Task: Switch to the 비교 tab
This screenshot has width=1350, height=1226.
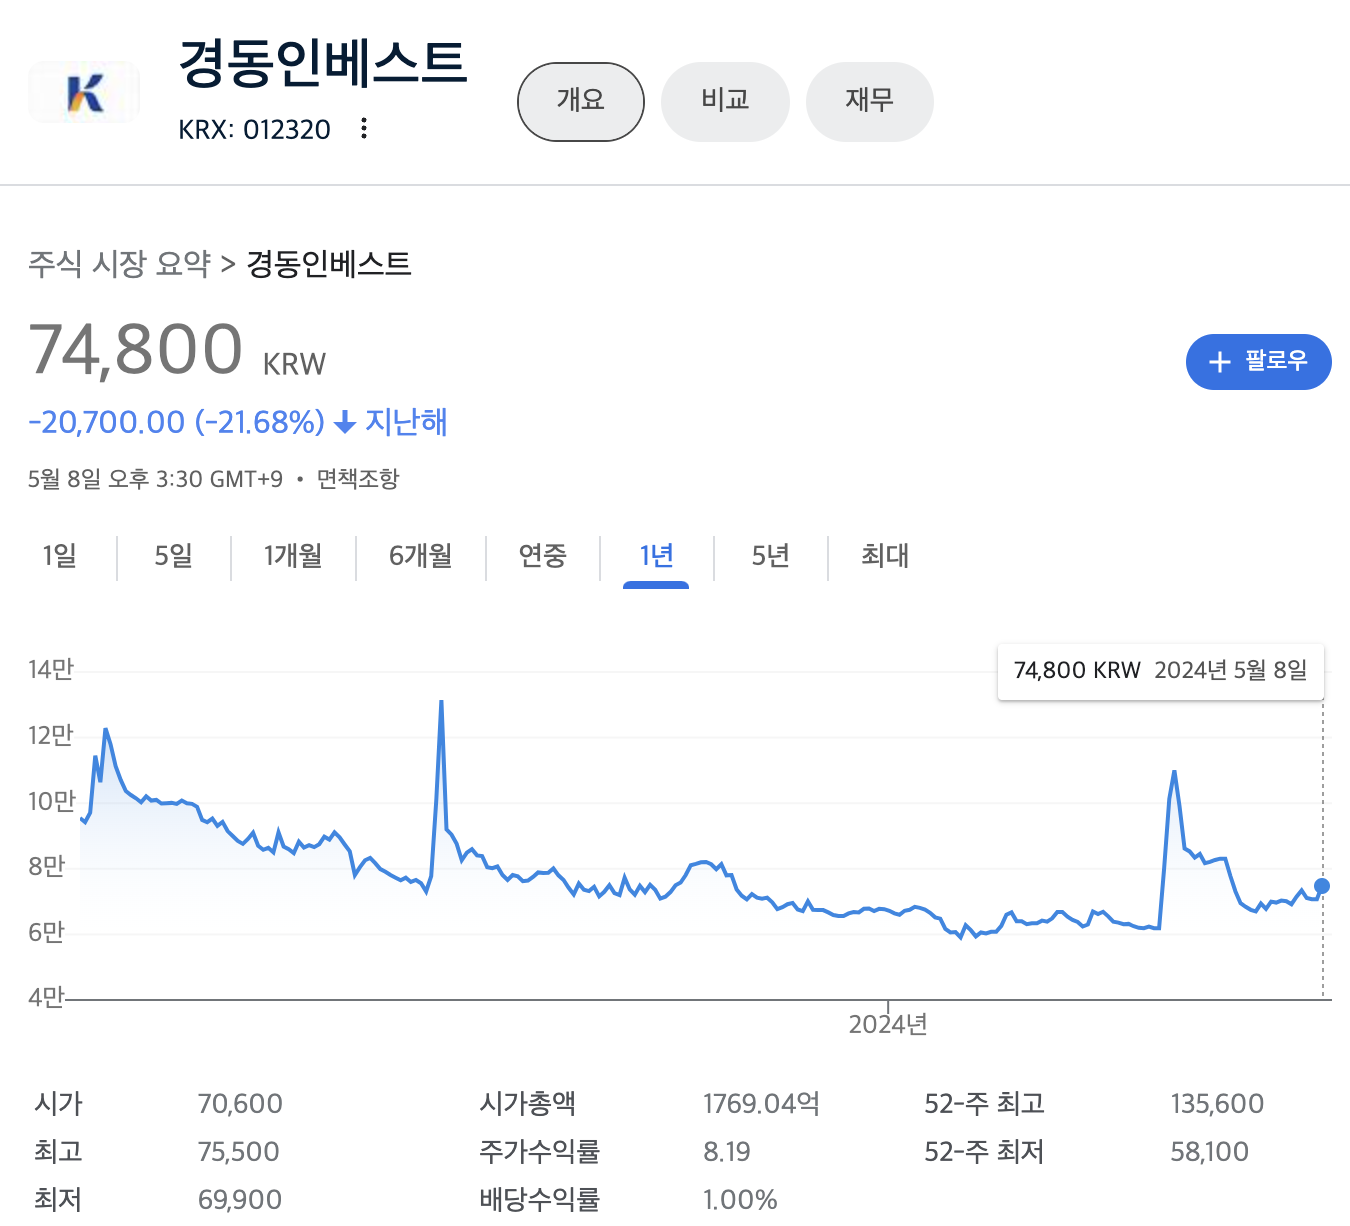Action: tap(726, 101)
